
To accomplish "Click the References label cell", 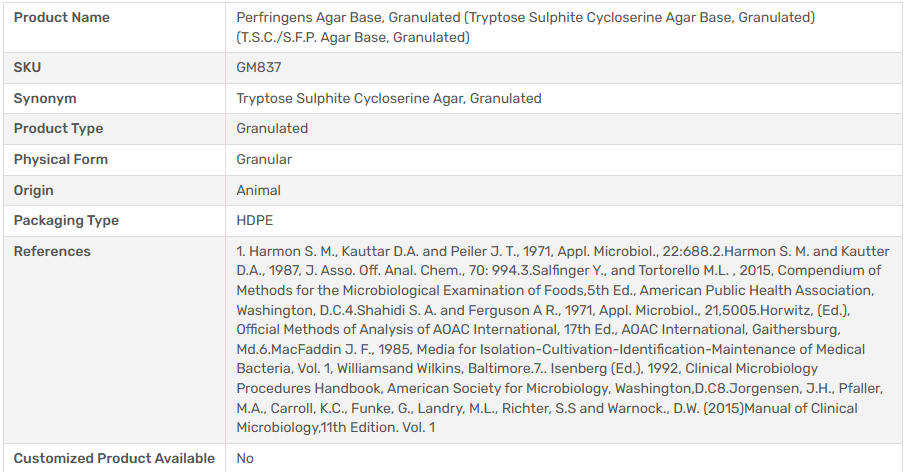I will (x=52, y=252).
